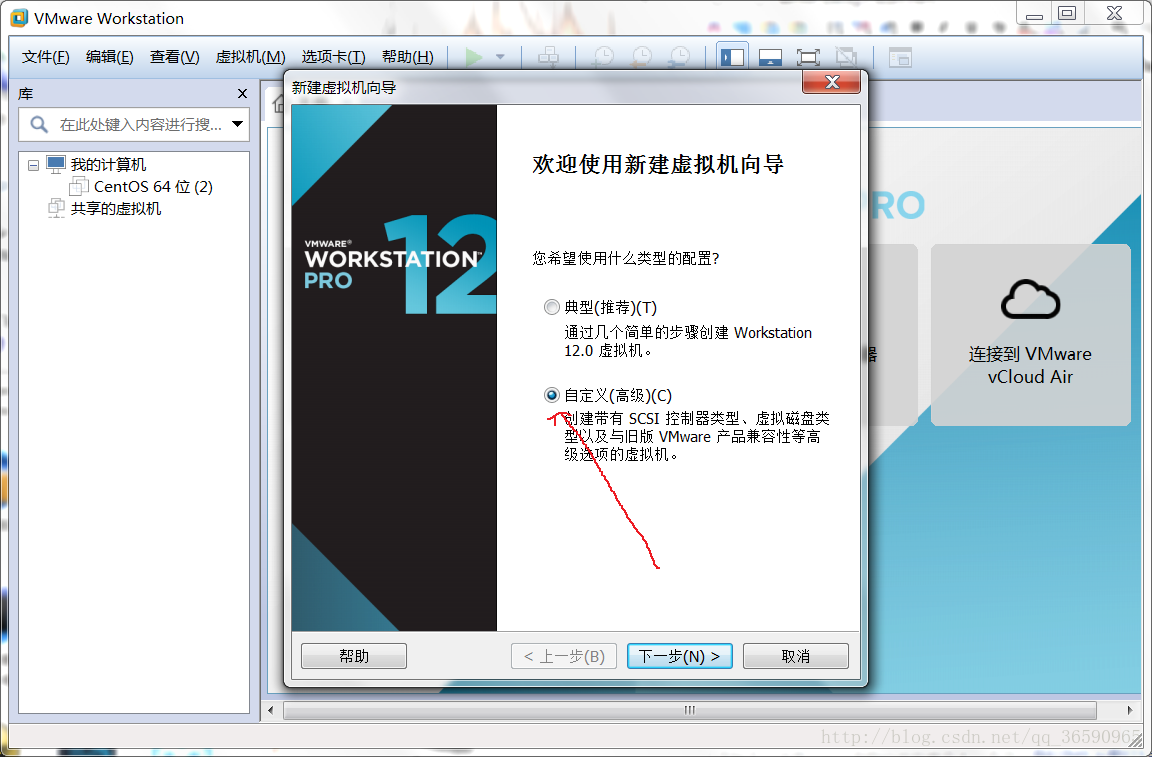The image size is (1152, 757).
Task: Click the library search input field
Action: point(140,124)
